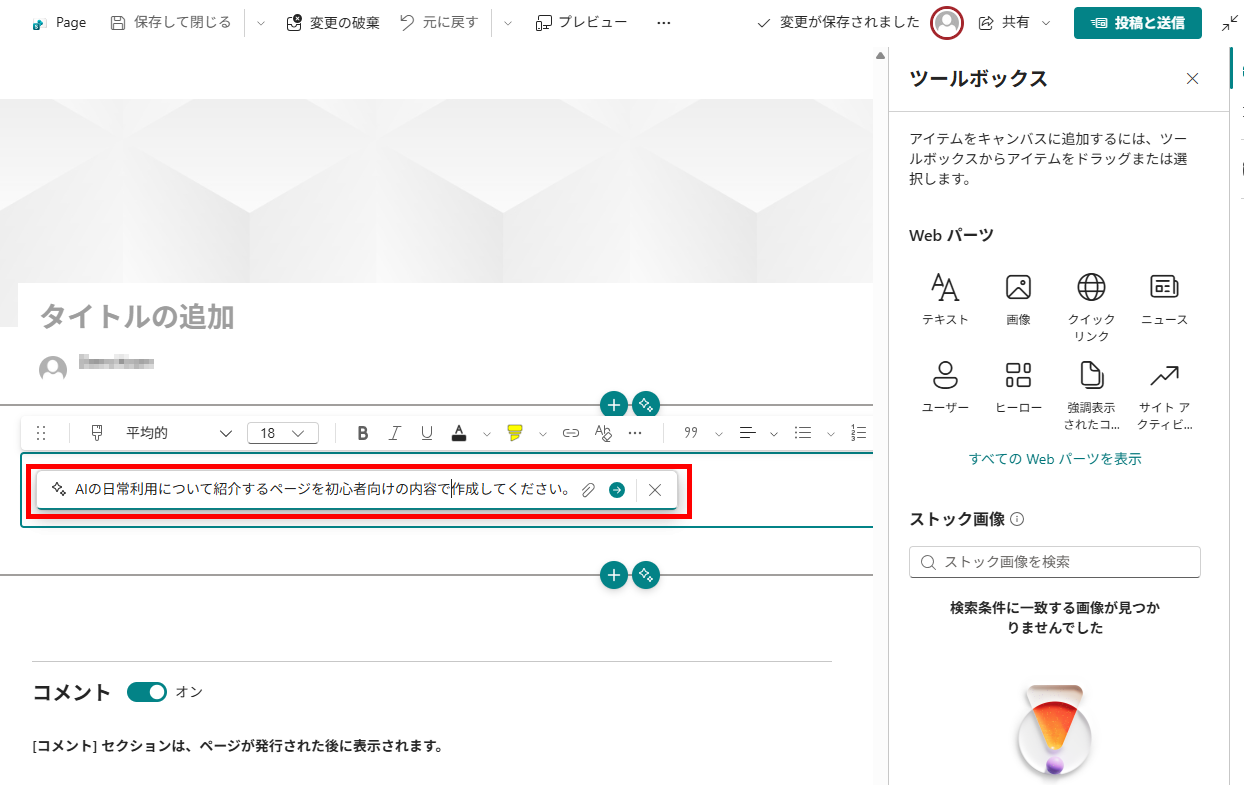Add the Hero web part
The height and width of the screenshot is (785, 1244).
pos(1018,387)
